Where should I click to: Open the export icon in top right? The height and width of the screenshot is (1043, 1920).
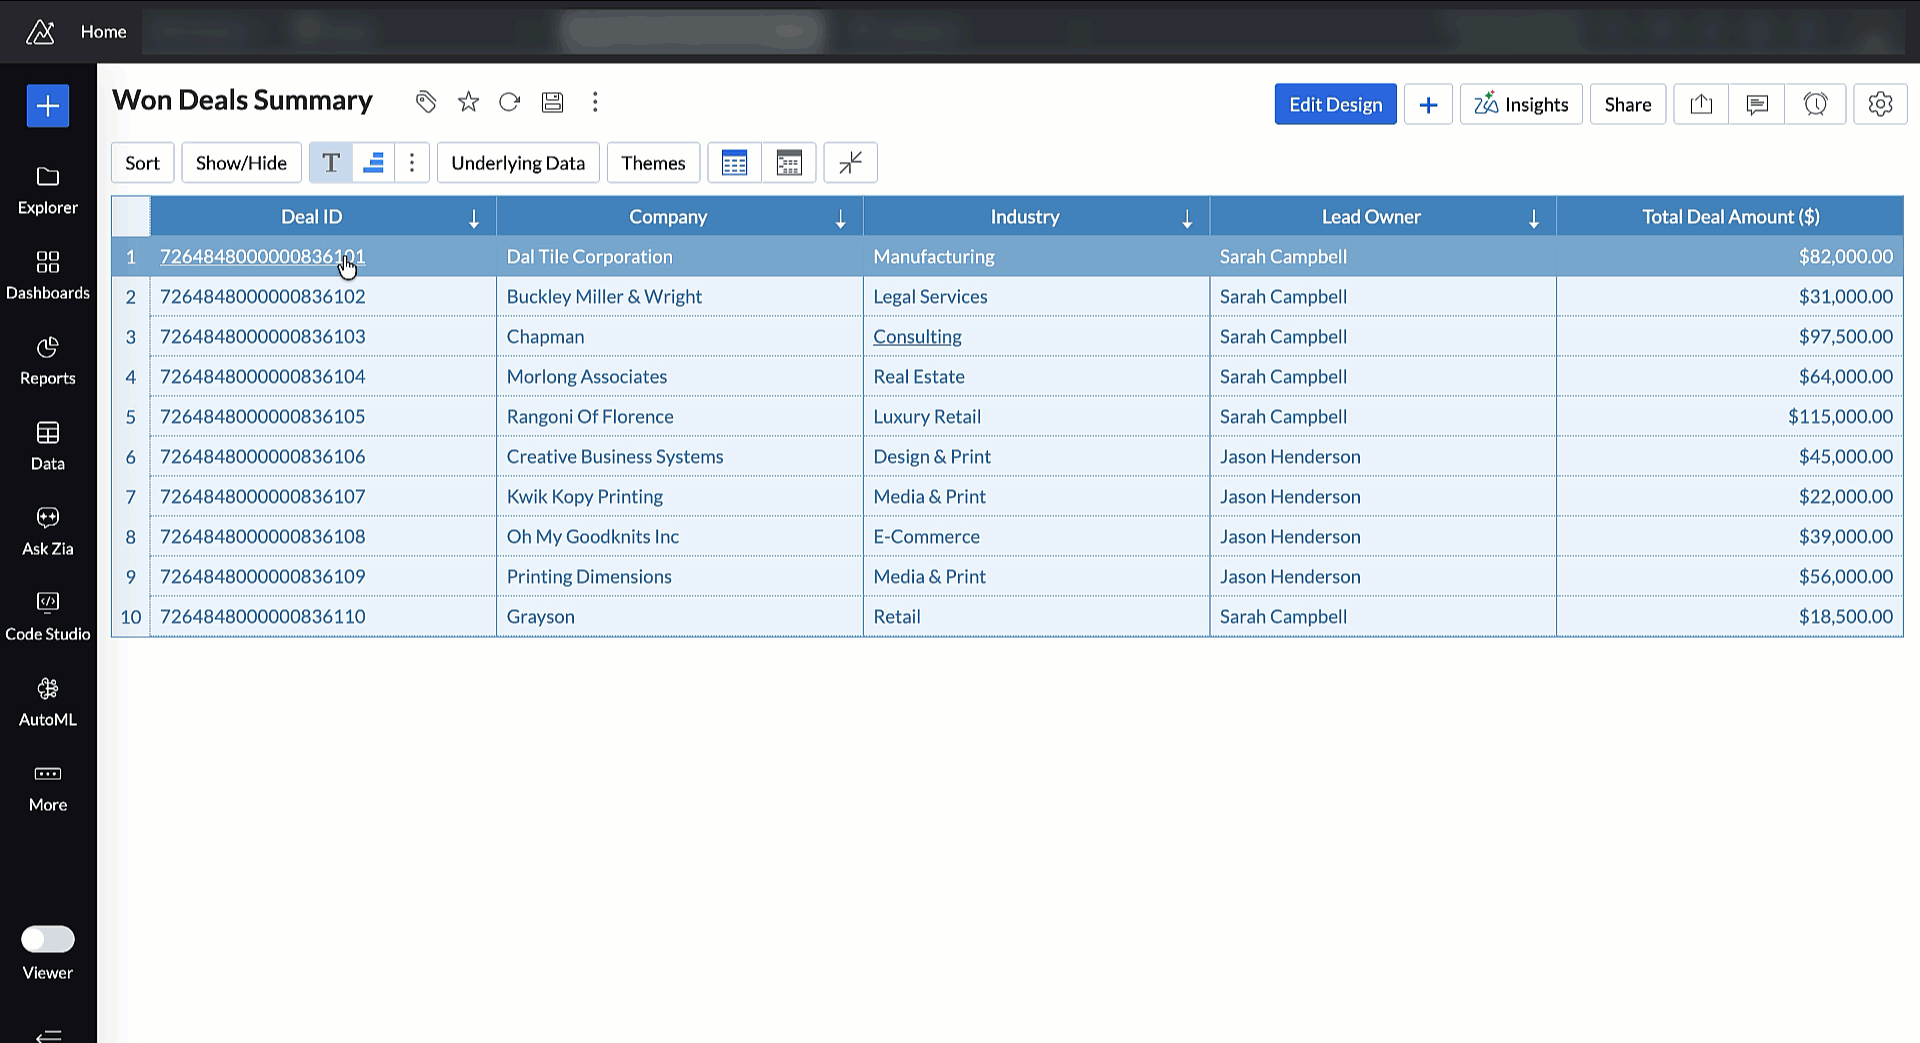click(1701, 104)
